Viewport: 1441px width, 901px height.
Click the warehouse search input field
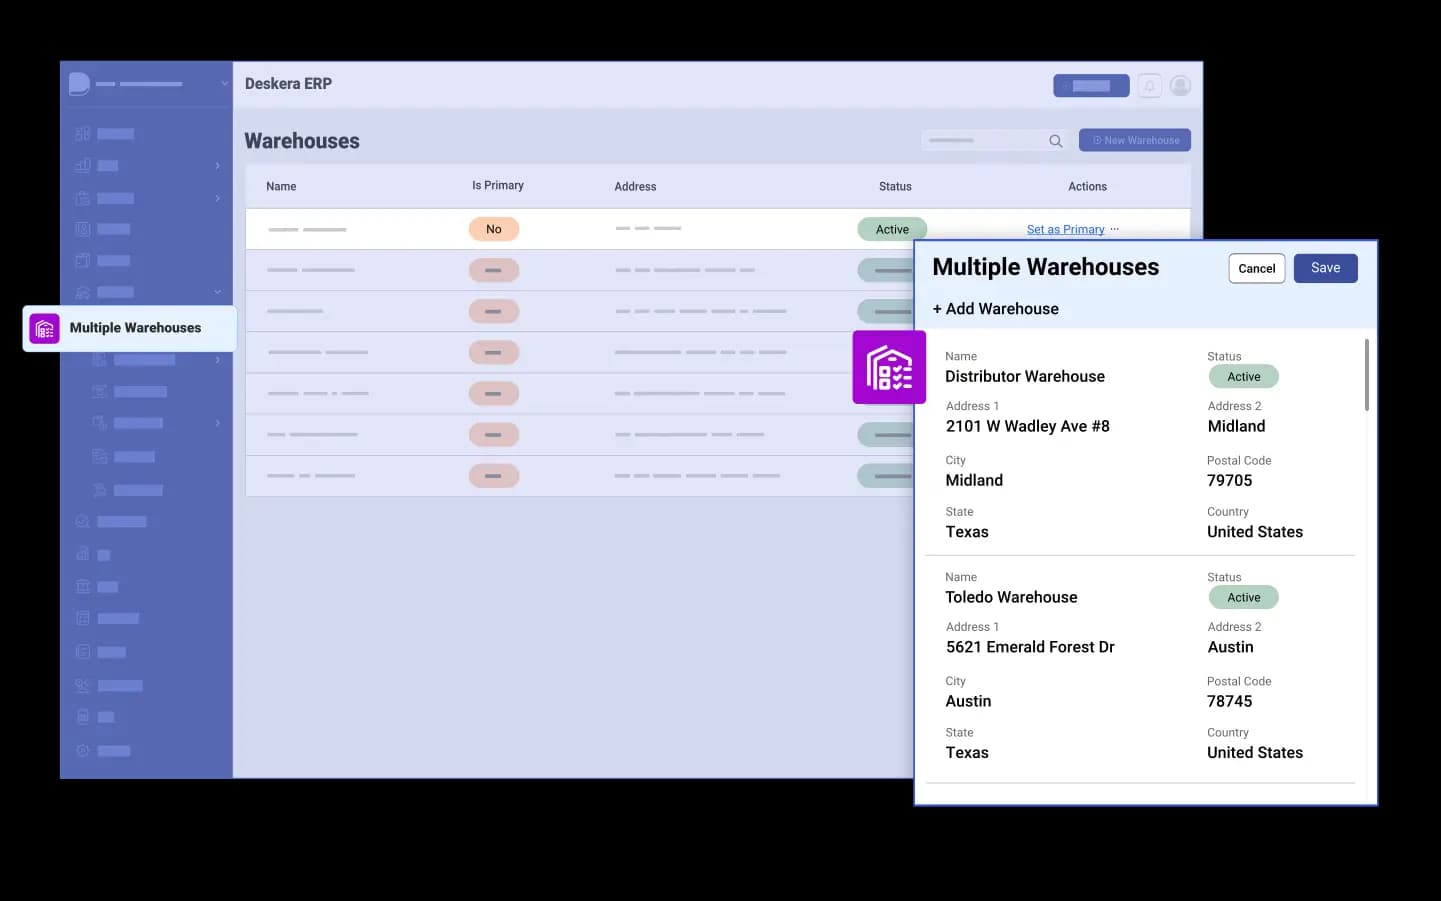pyautogui.click(x=985, y=141)
